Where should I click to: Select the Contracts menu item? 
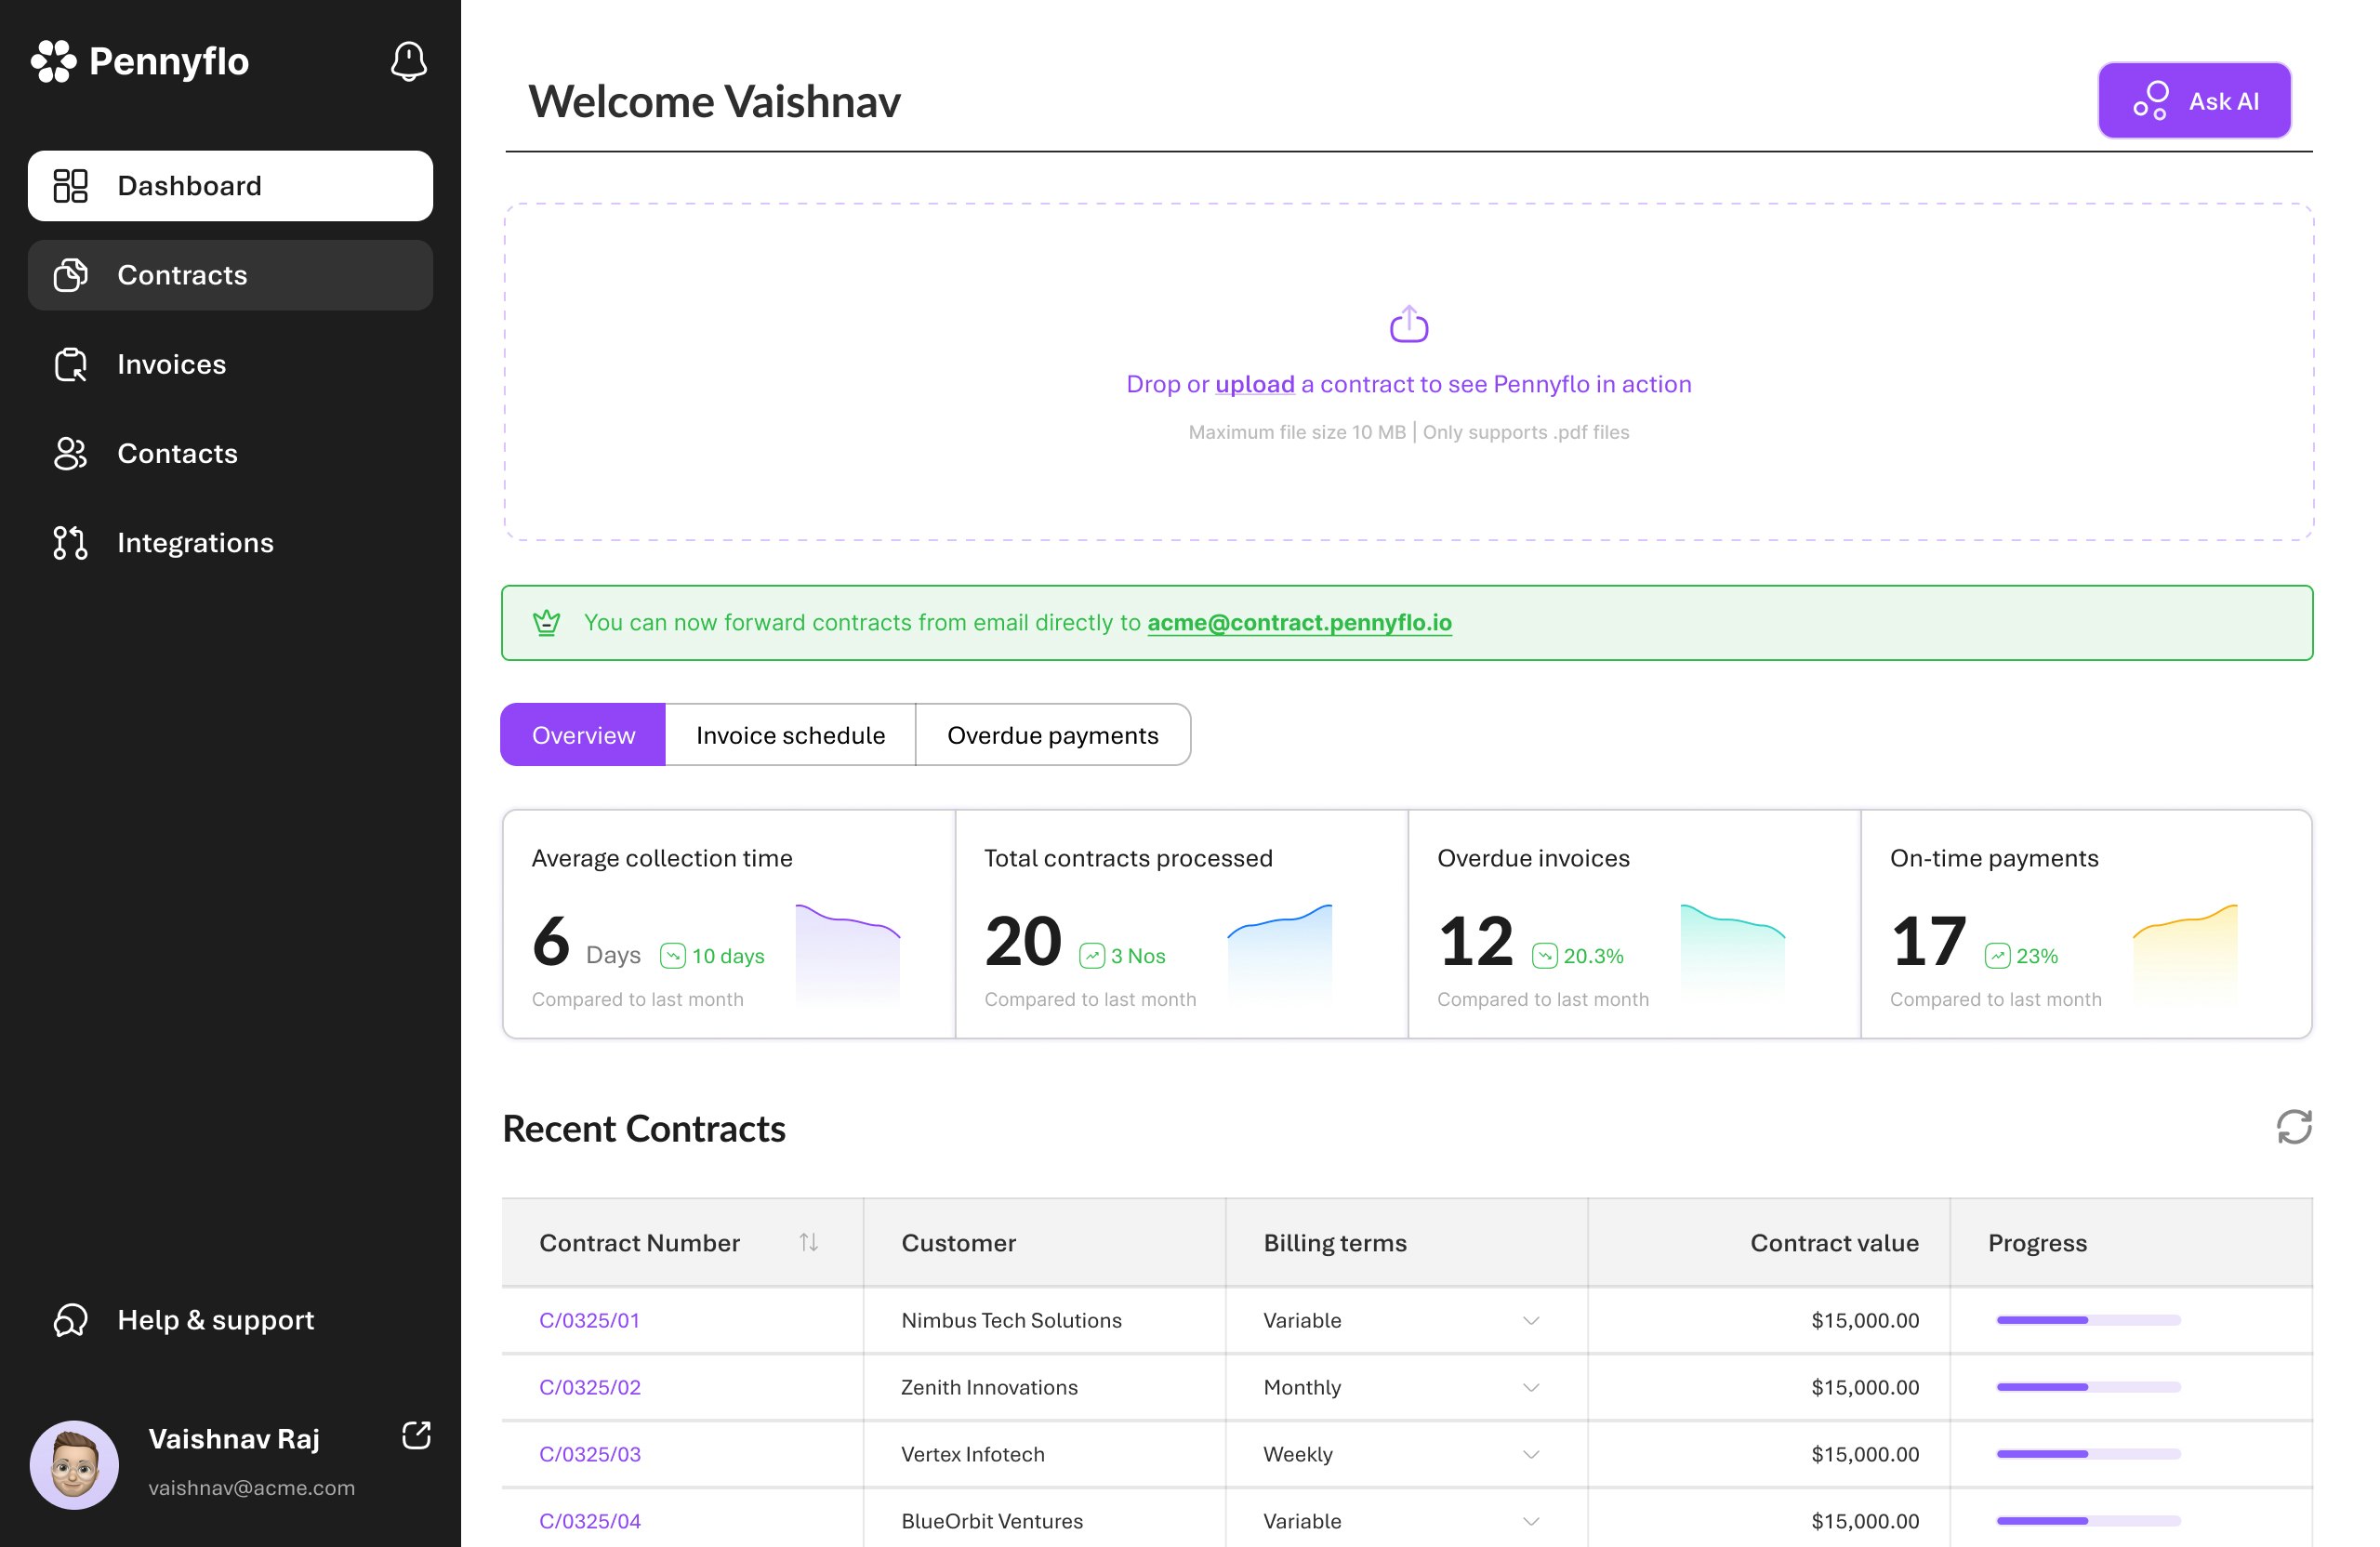point(182,275)
